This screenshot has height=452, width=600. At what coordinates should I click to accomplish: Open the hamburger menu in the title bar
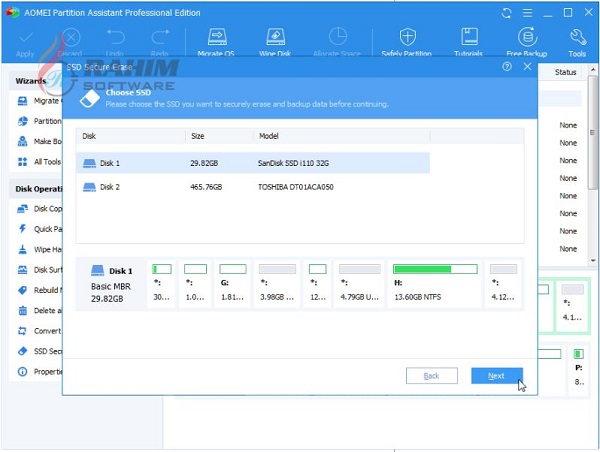tap(527, 13)
